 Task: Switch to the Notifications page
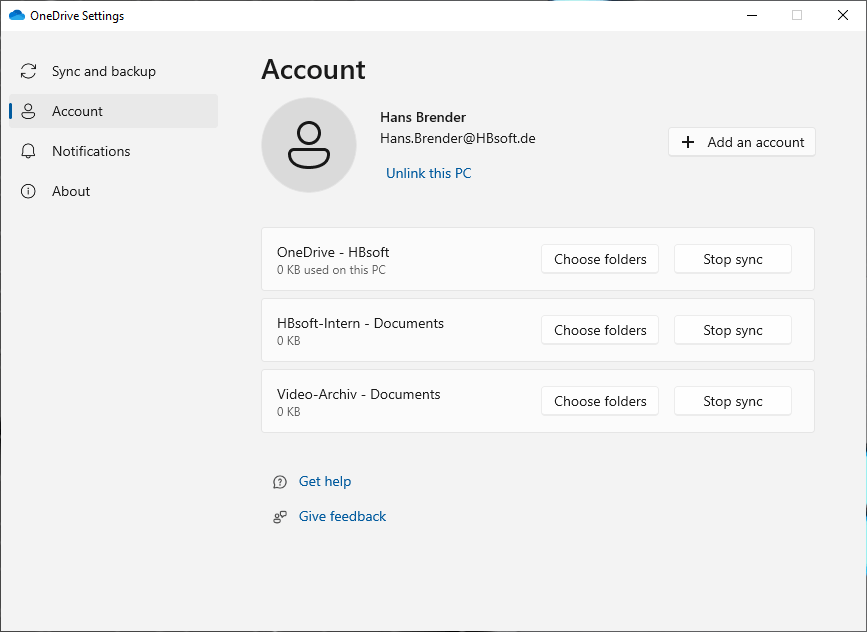point(91,152)
